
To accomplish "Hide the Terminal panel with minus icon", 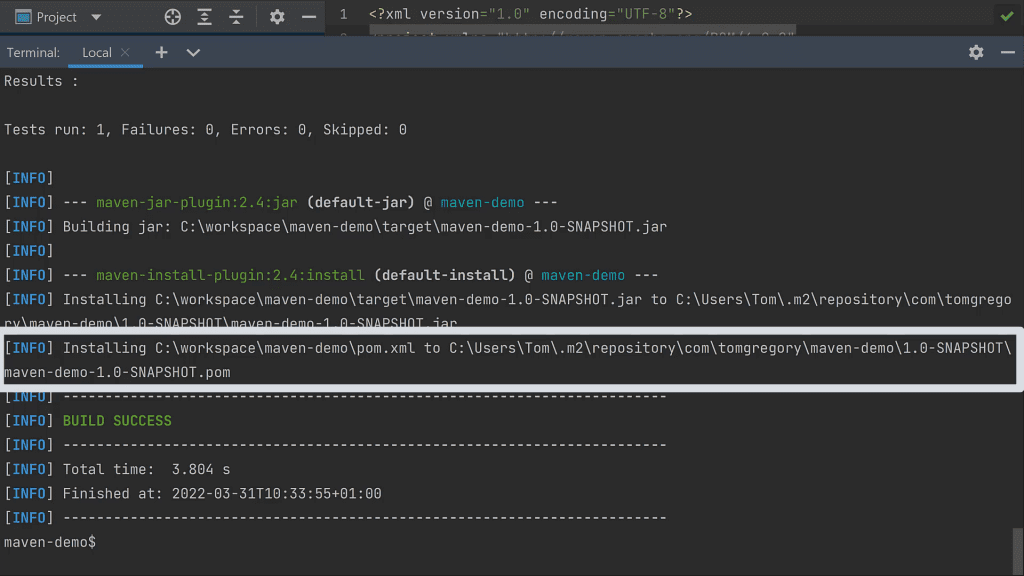I will point(1007,52).
